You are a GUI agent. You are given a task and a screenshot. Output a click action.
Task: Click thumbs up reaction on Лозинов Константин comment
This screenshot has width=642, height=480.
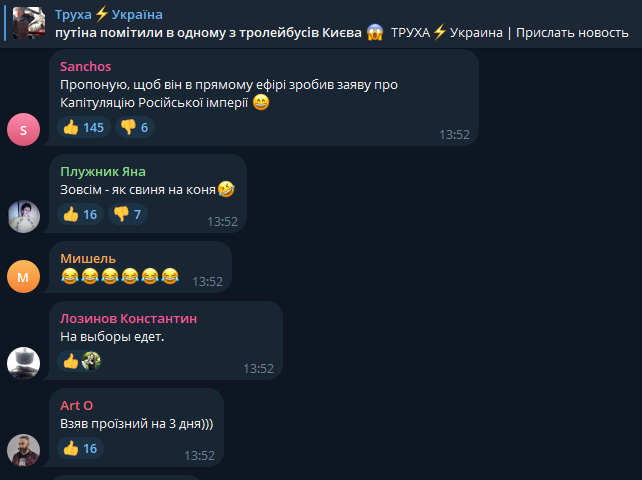[80, 361]
